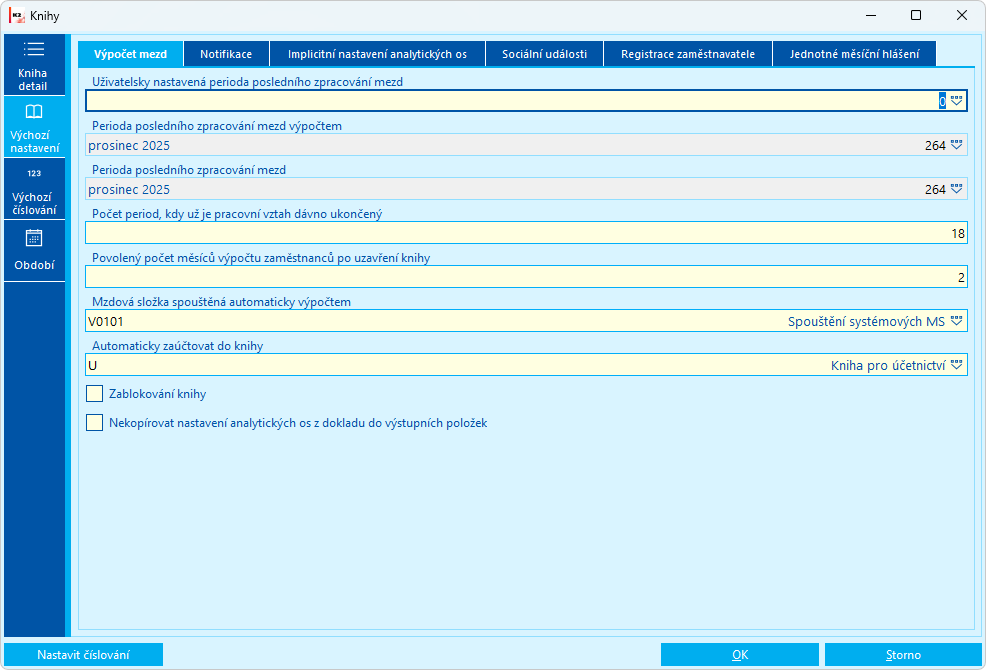Confirm with the OK button
The height and width of the screenshot is (670, 986).
(740, 655)
